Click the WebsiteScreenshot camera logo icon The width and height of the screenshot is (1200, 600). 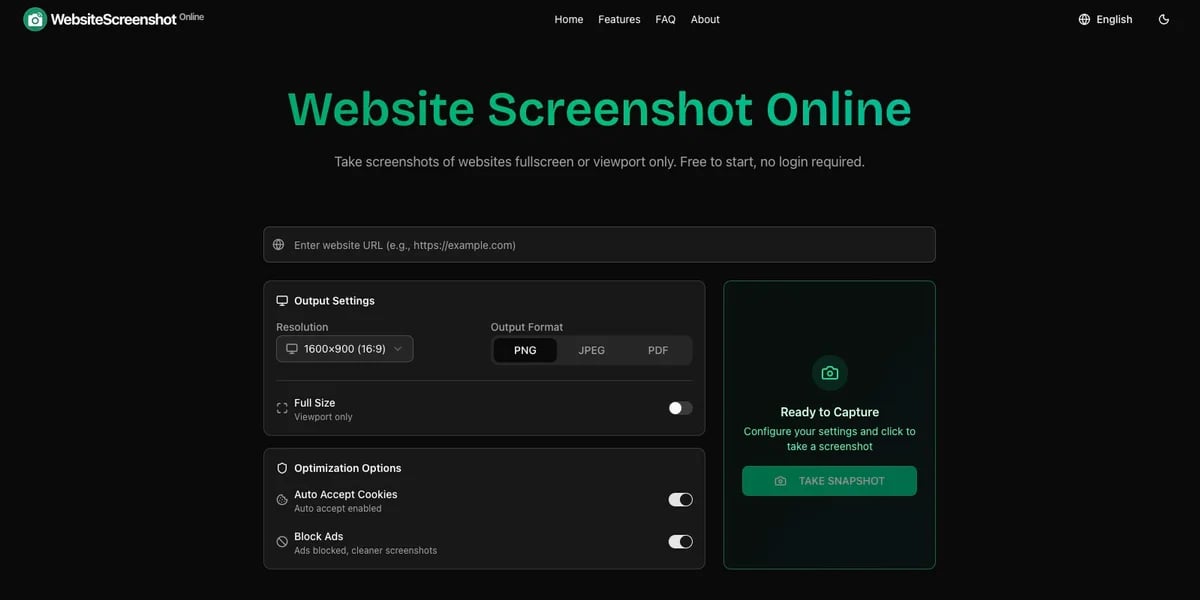[33, 19]
